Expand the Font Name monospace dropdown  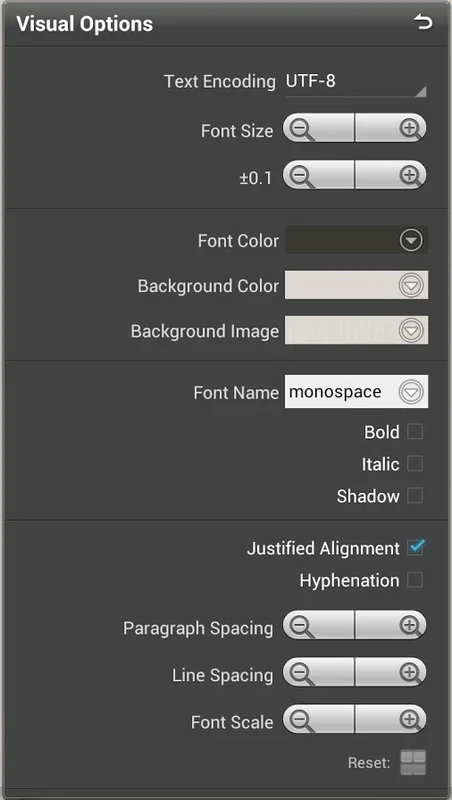point(357,391)
